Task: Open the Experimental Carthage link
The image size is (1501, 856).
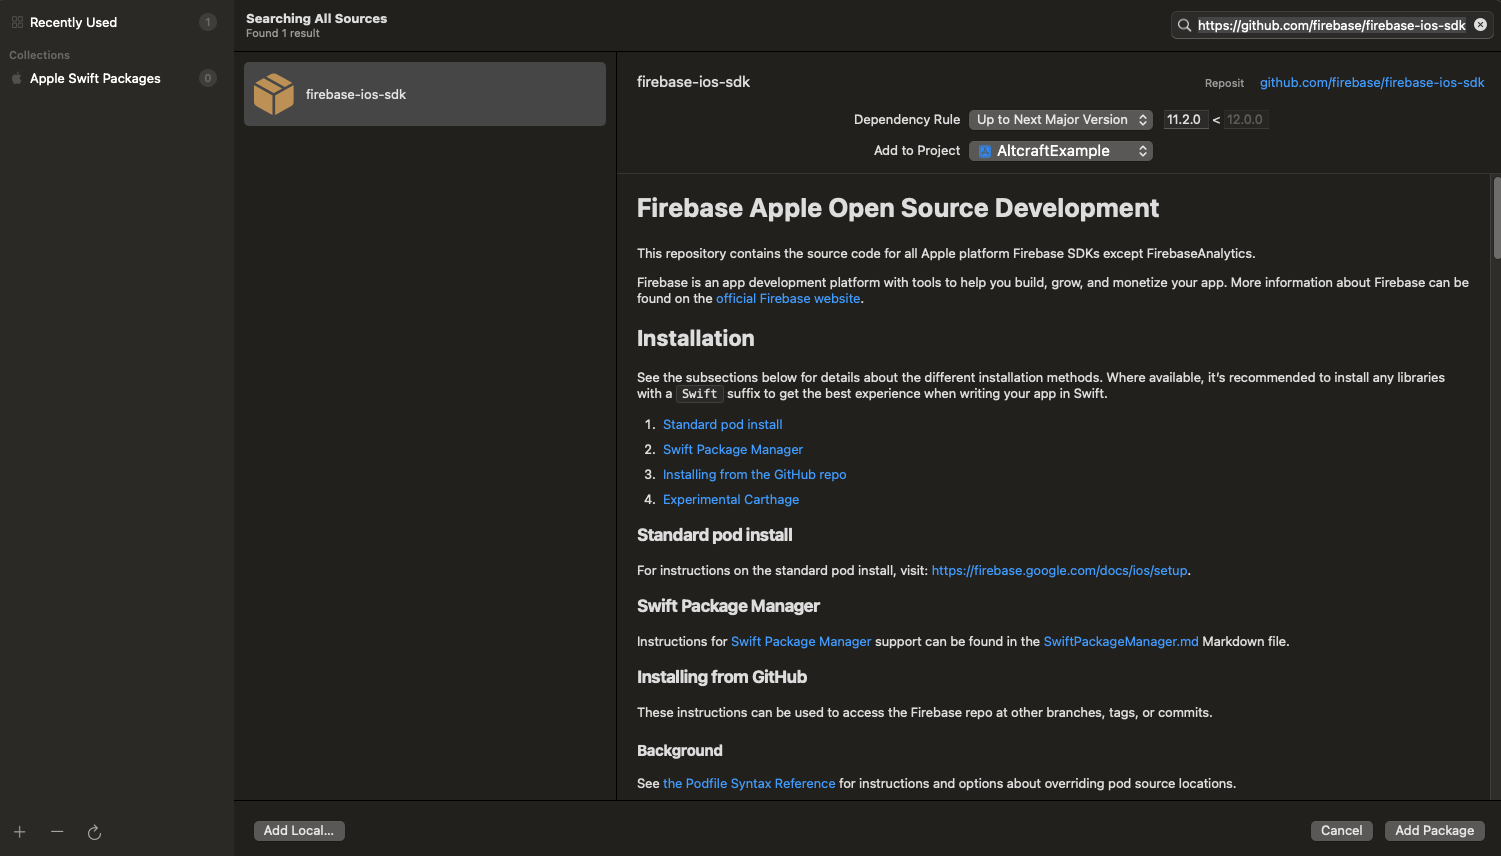Action: (x=731, y=499)
